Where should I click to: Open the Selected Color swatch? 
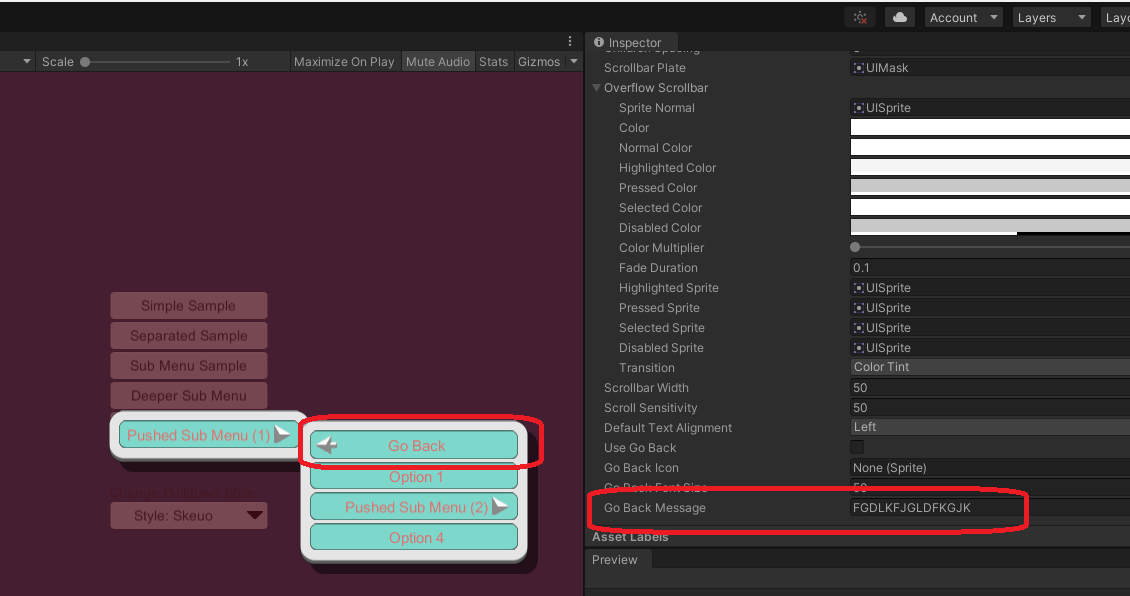point(989,208)
